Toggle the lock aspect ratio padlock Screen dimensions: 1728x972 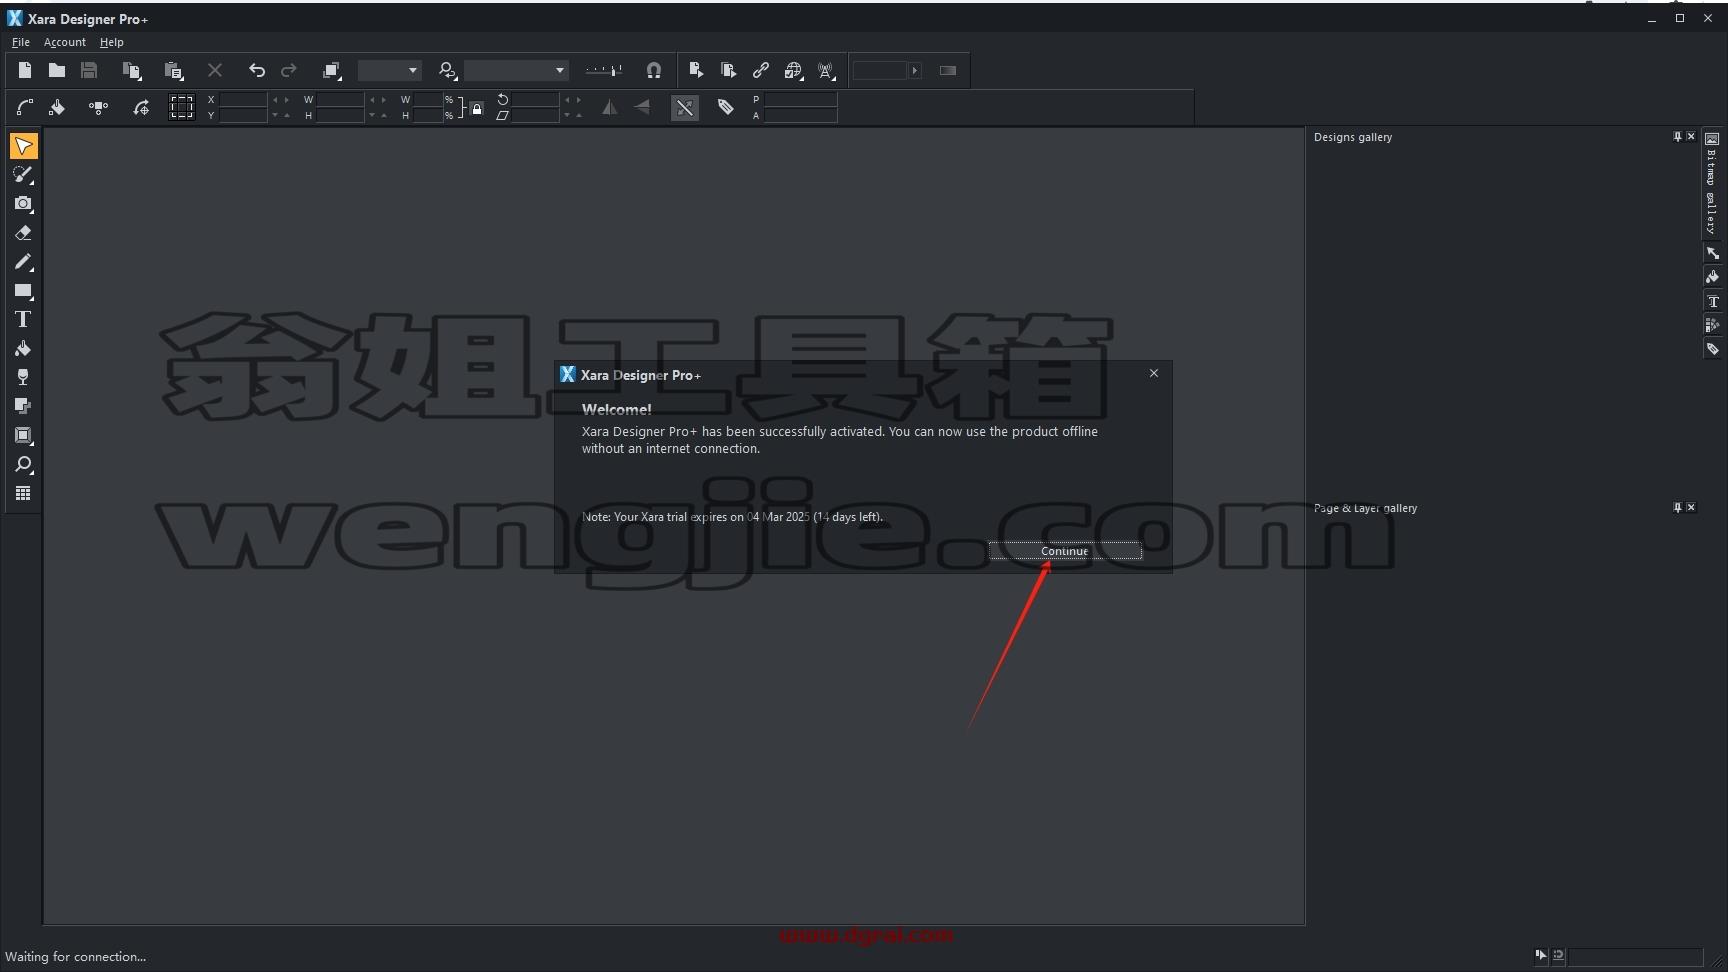point(477,108)
